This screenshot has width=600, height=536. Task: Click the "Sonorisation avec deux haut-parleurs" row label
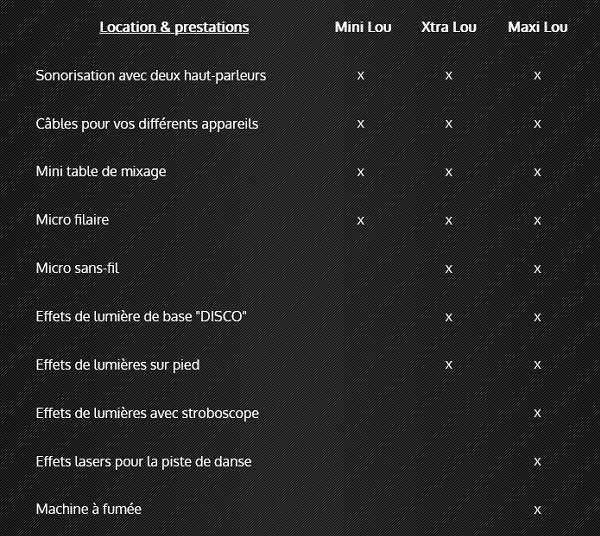point(151,75)
